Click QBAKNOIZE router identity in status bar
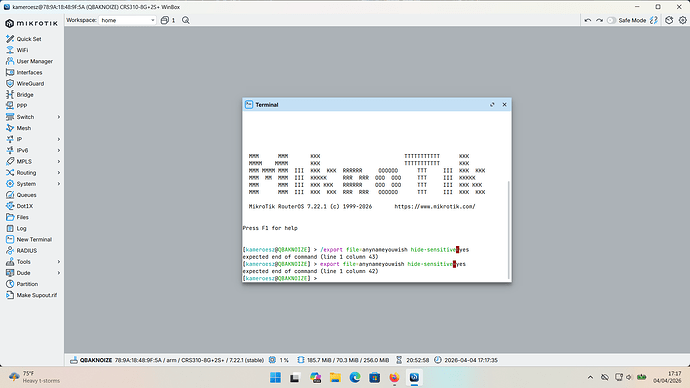The height and width of the screenshot is (388, 690). coord(96,360)
